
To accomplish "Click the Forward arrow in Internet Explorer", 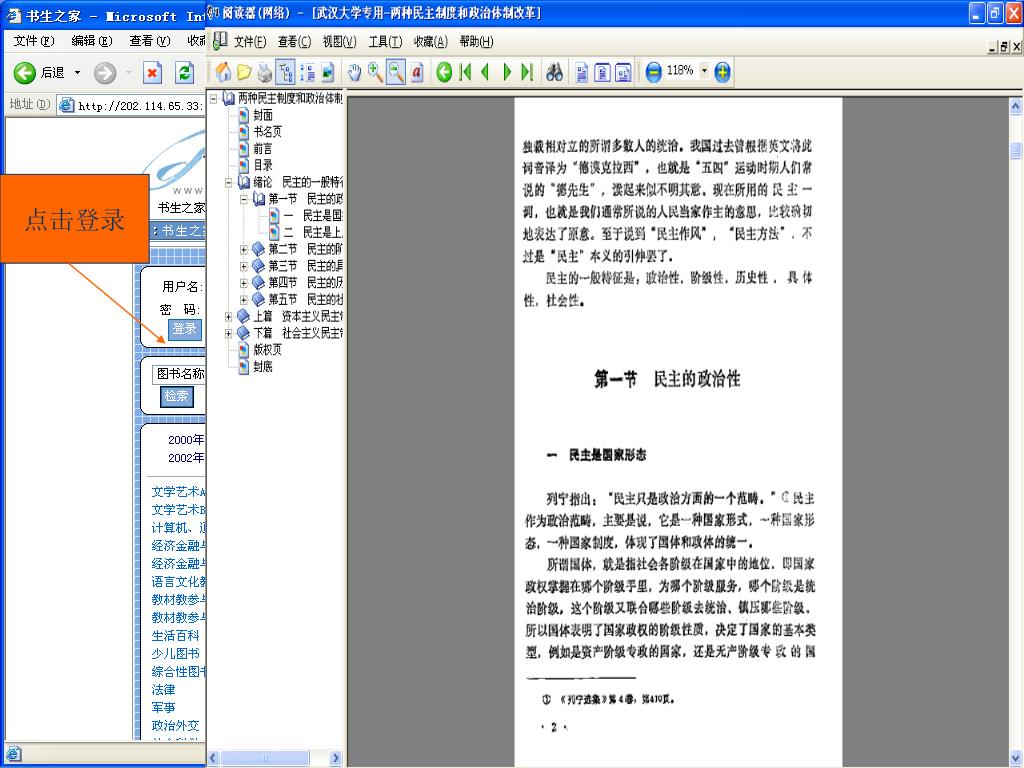I will 104,72.
